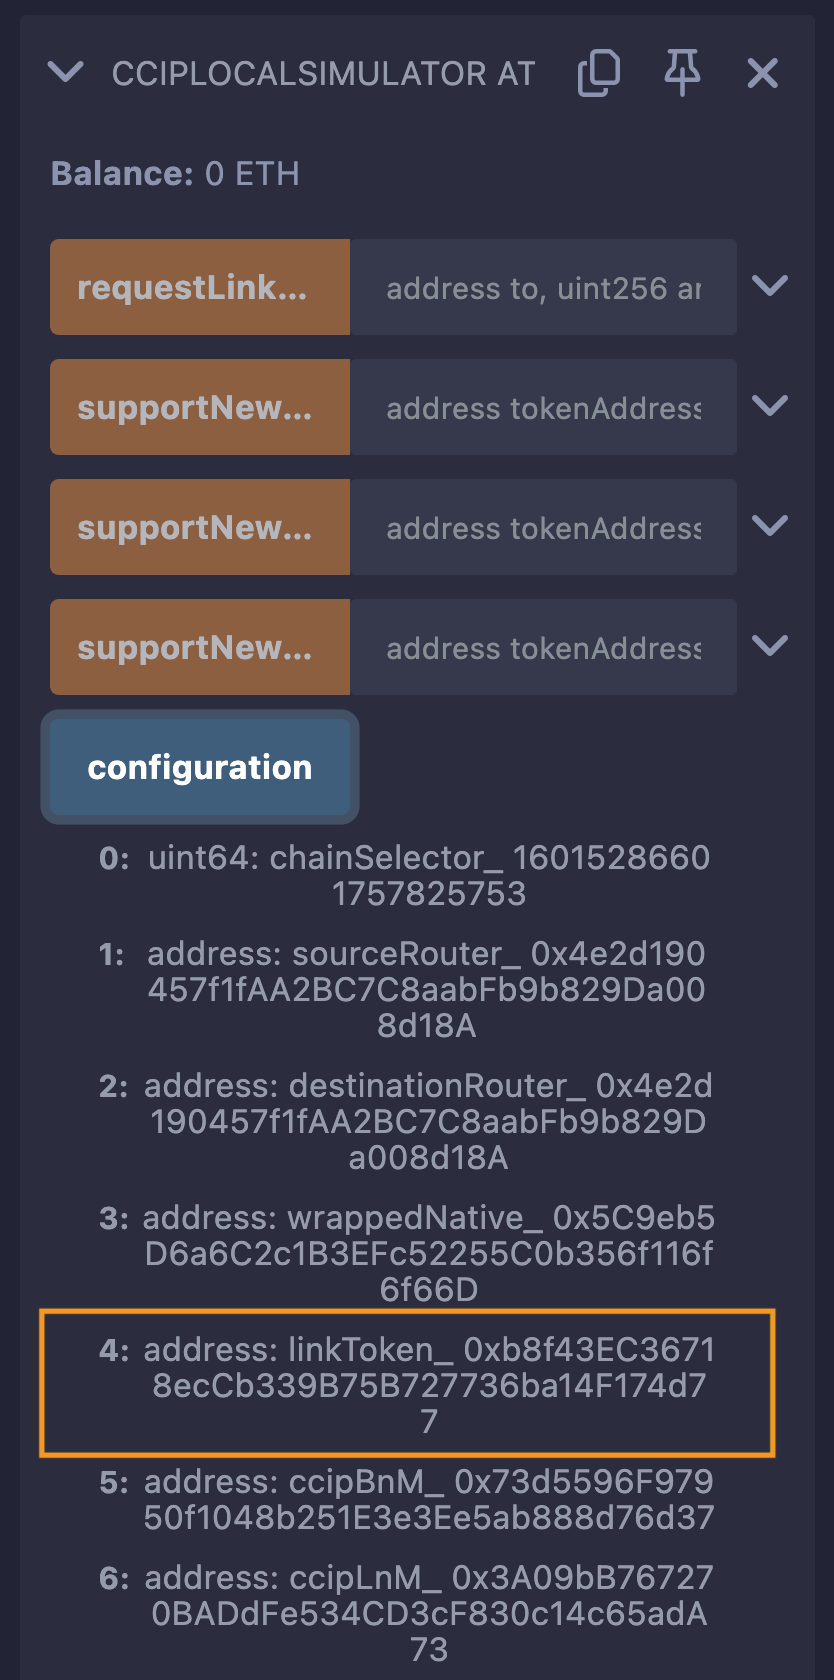Image resolution: width=834 pixels, height=1680 pixels.
Task: Click the Balance: 0 ETH label
Action: click(175, 174)
